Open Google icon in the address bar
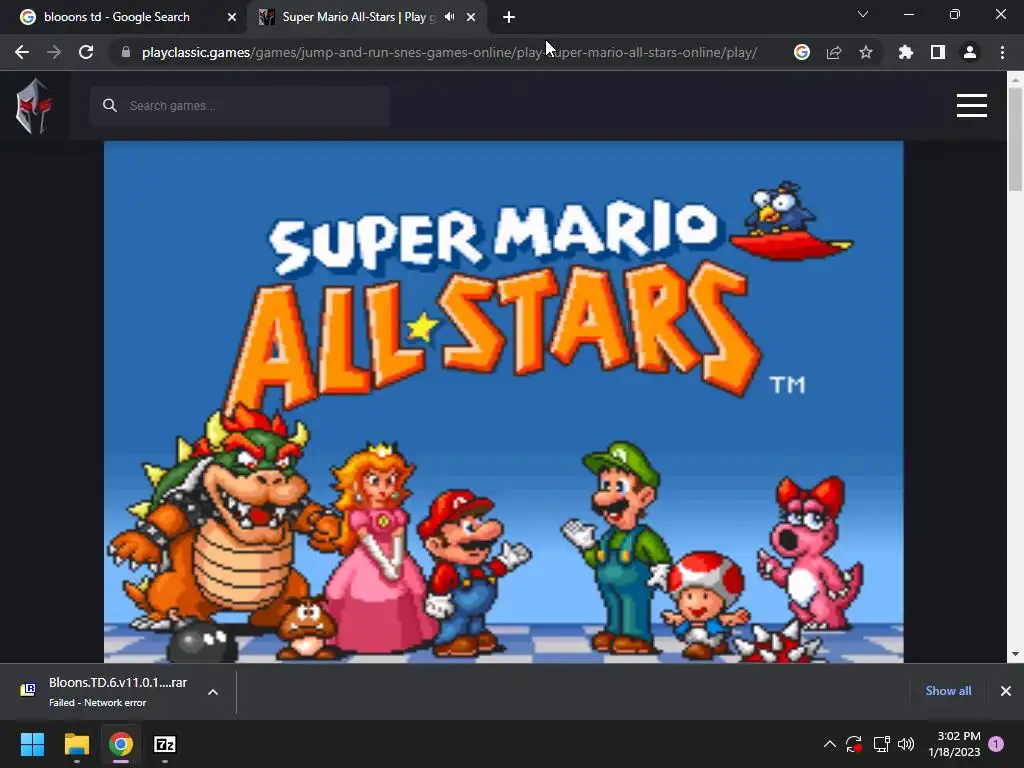Viewport: 1024px width, 768px height. 802,52
